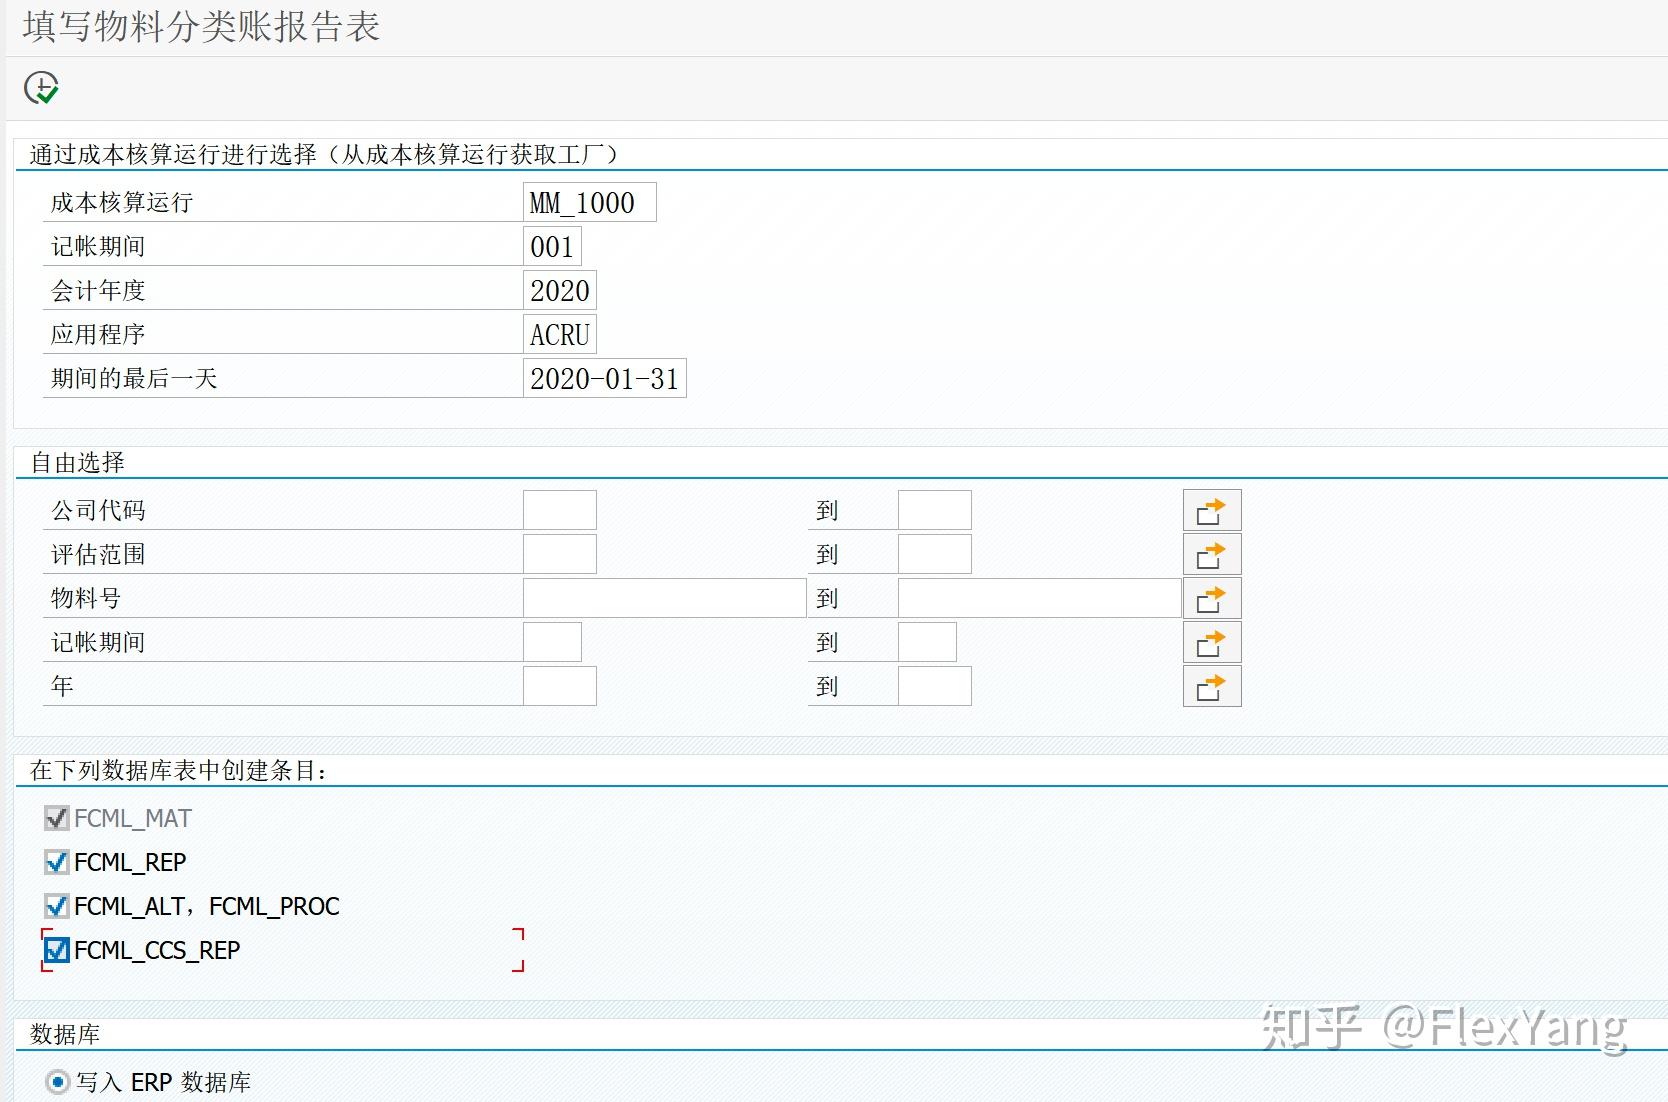Open multiple selection for 公司代码
The width and height of the screenshot is (1668, 1102).
click(x=1211, y=509)
